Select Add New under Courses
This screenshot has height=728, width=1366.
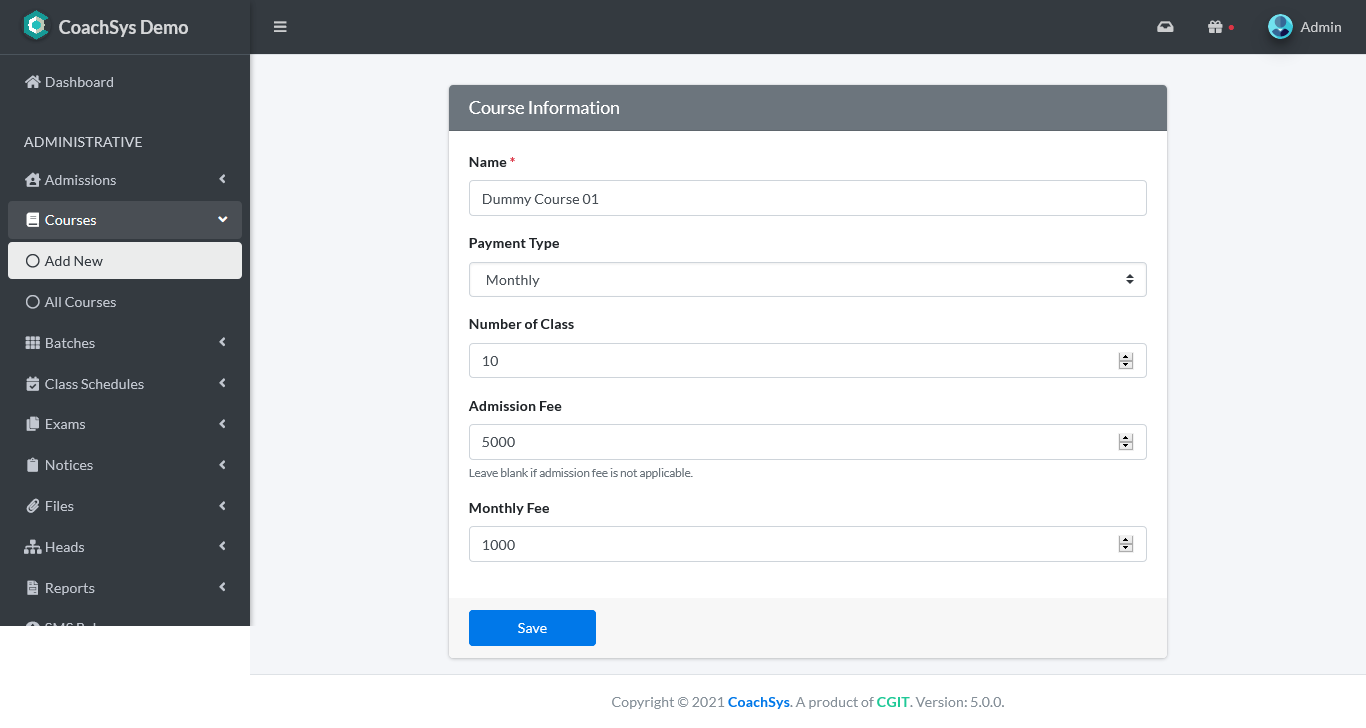(x=74, y=261)
